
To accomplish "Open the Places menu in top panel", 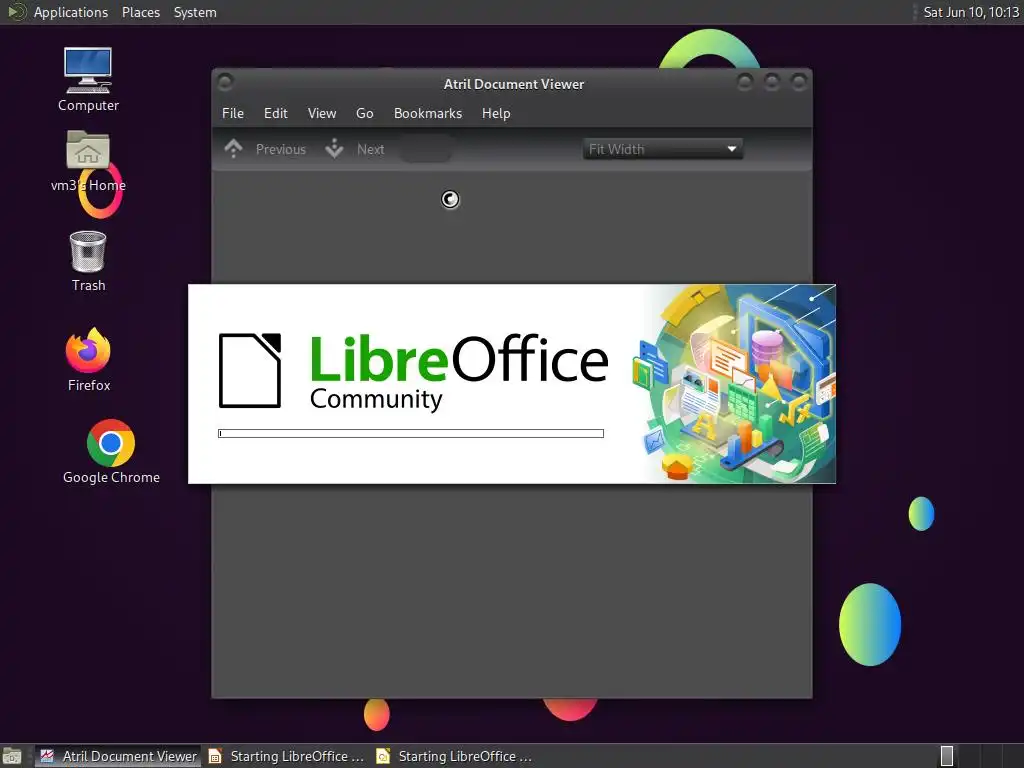I will 140,12.
